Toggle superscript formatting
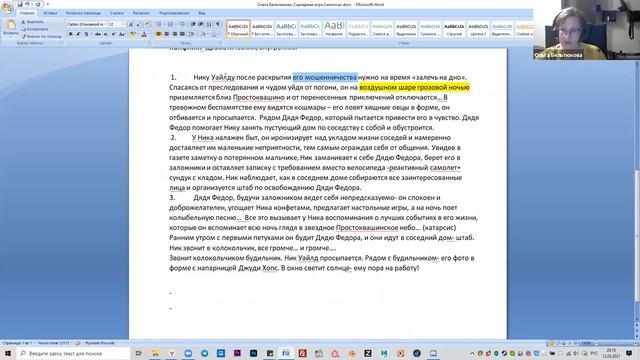Screen dimensions: 640x360 113,34
